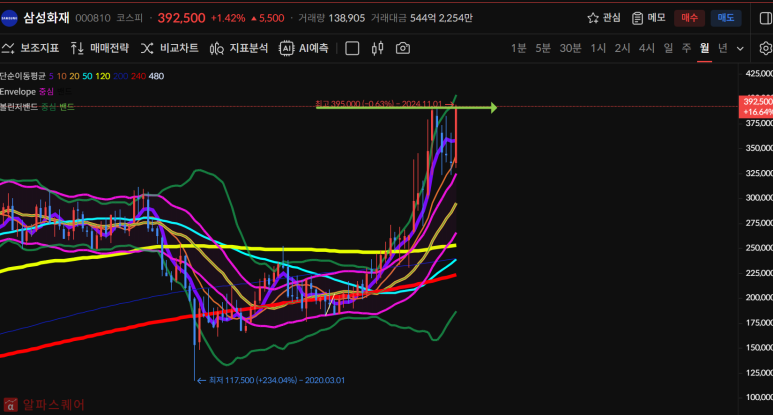Toggle the red 240 moving average
Screen dimensions: 773x415
point(138,76)
